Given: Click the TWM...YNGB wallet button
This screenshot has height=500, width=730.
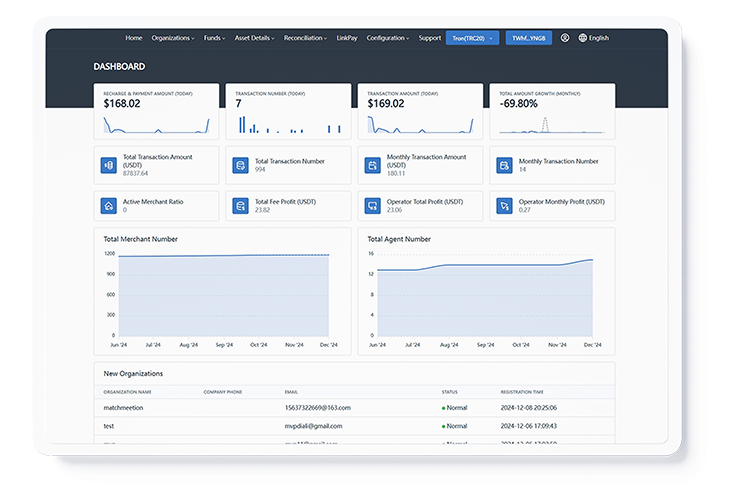Looking at the screenshot, I should (x=528, y=38).
